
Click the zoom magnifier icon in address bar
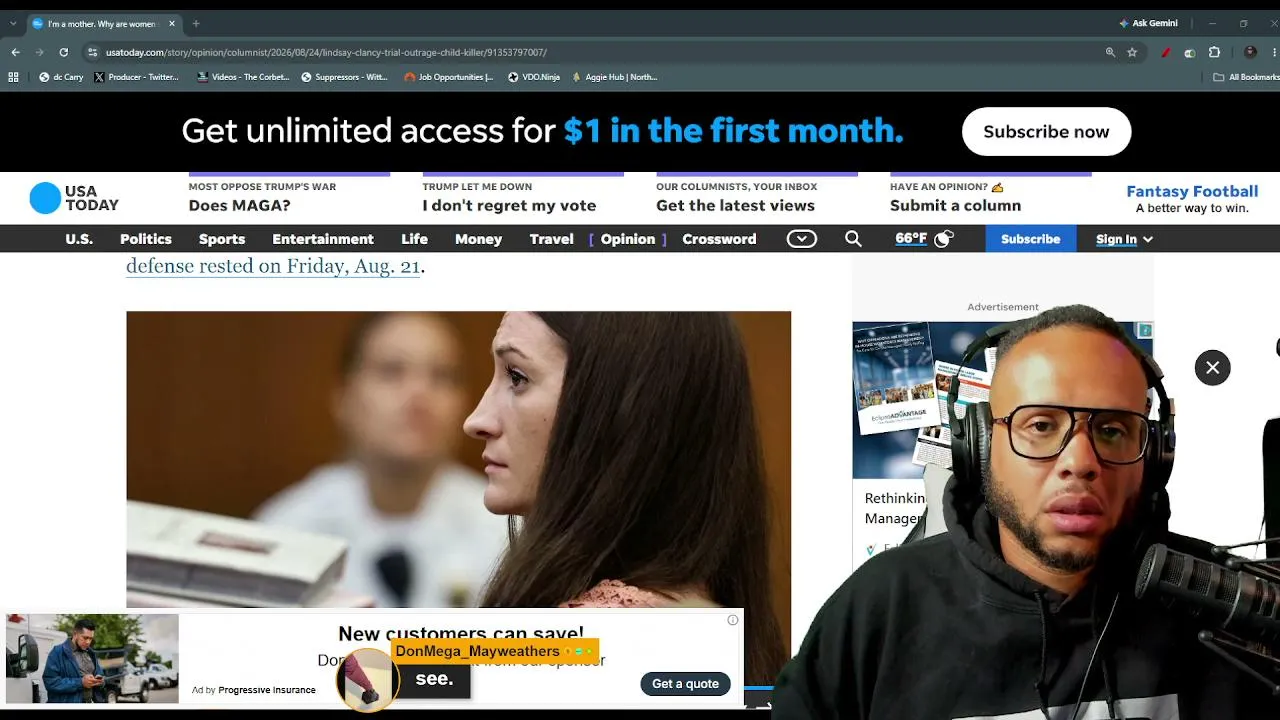(1110, 52)
